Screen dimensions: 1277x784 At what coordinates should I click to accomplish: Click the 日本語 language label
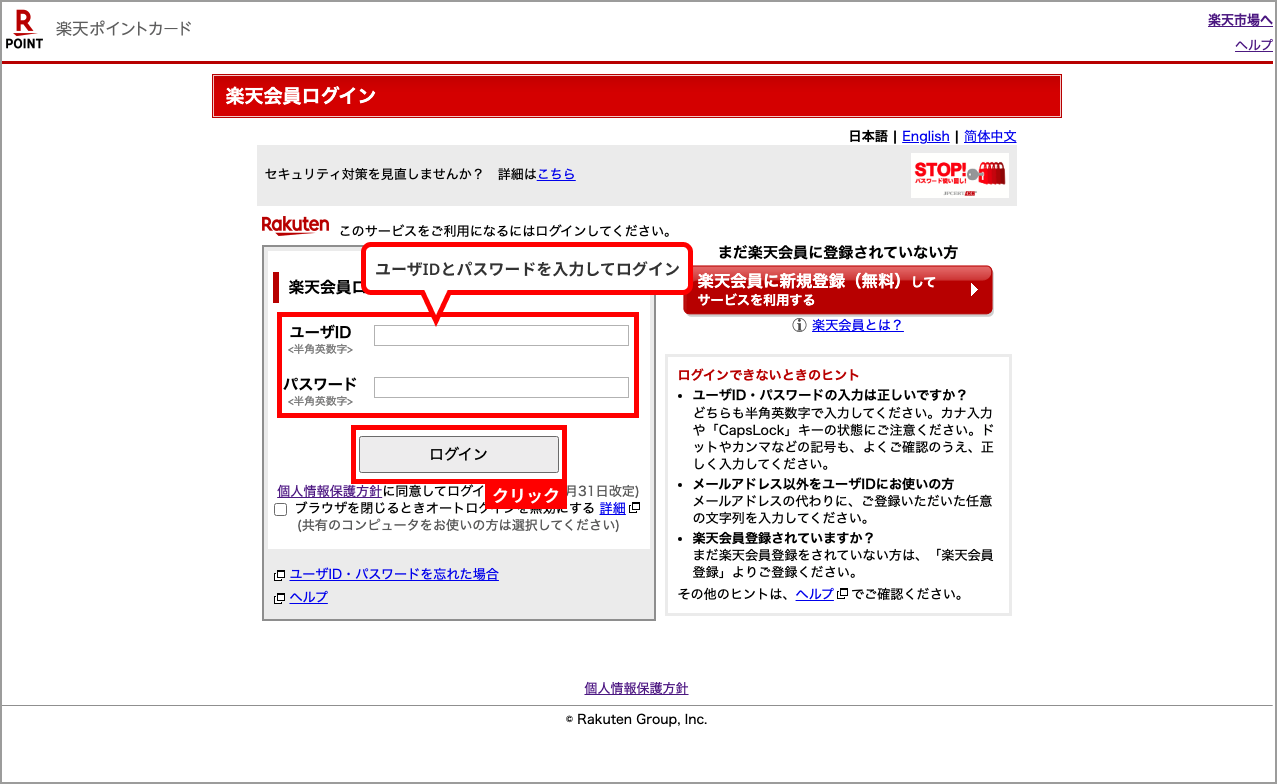[x=868, y=136]
